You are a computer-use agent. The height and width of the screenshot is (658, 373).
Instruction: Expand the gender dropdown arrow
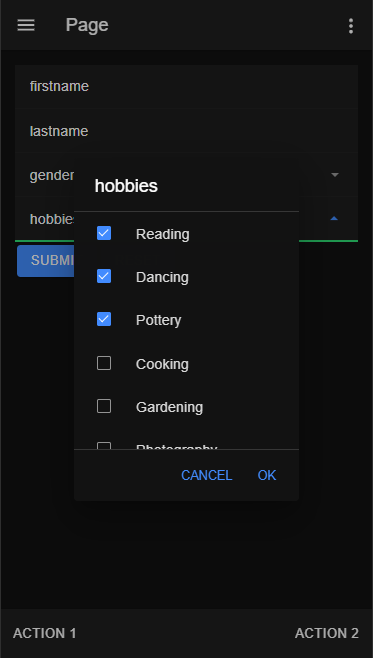click(334, 175)
